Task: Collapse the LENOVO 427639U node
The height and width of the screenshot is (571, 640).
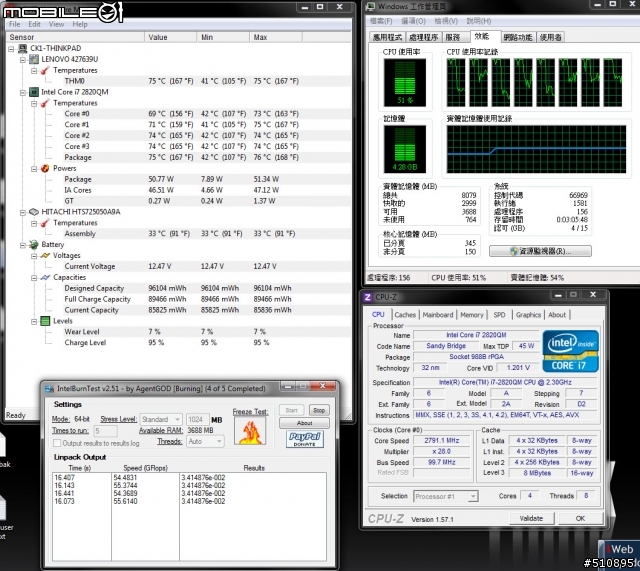Action: pos(23,60)
